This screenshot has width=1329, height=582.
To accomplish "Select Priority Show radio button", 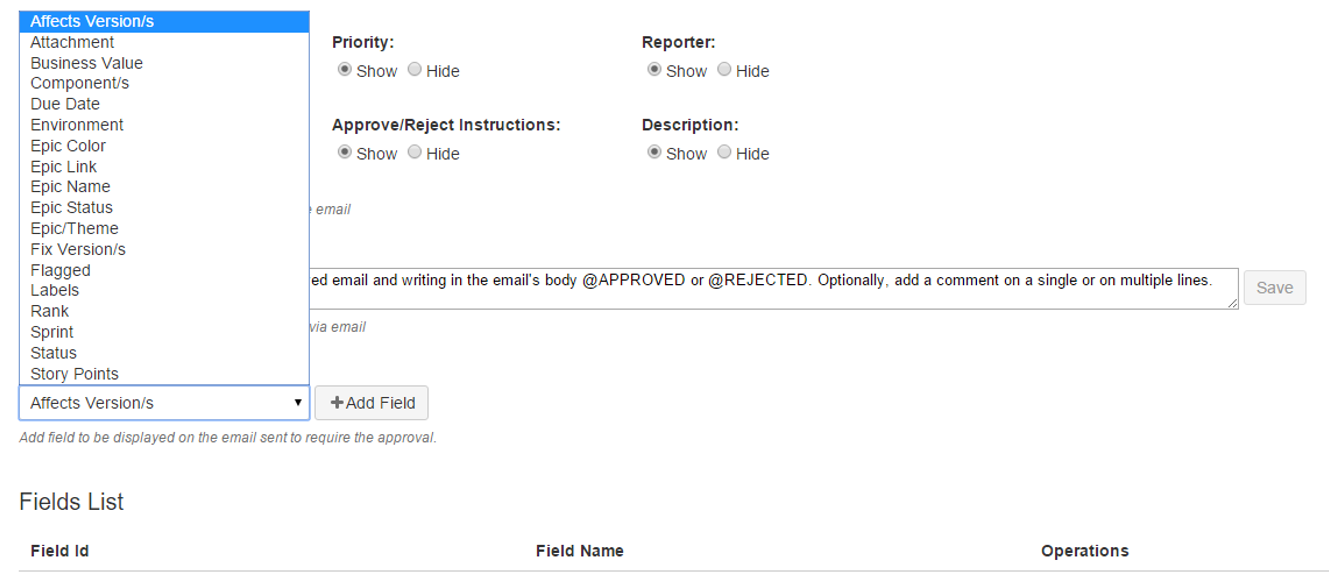I will (x=345, y=70).
